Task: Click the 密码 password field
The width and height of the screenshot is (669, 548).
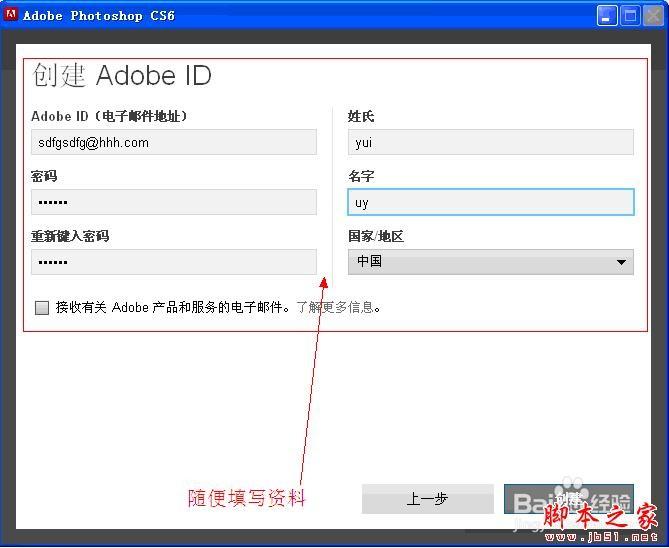Action: coord(174,202)
